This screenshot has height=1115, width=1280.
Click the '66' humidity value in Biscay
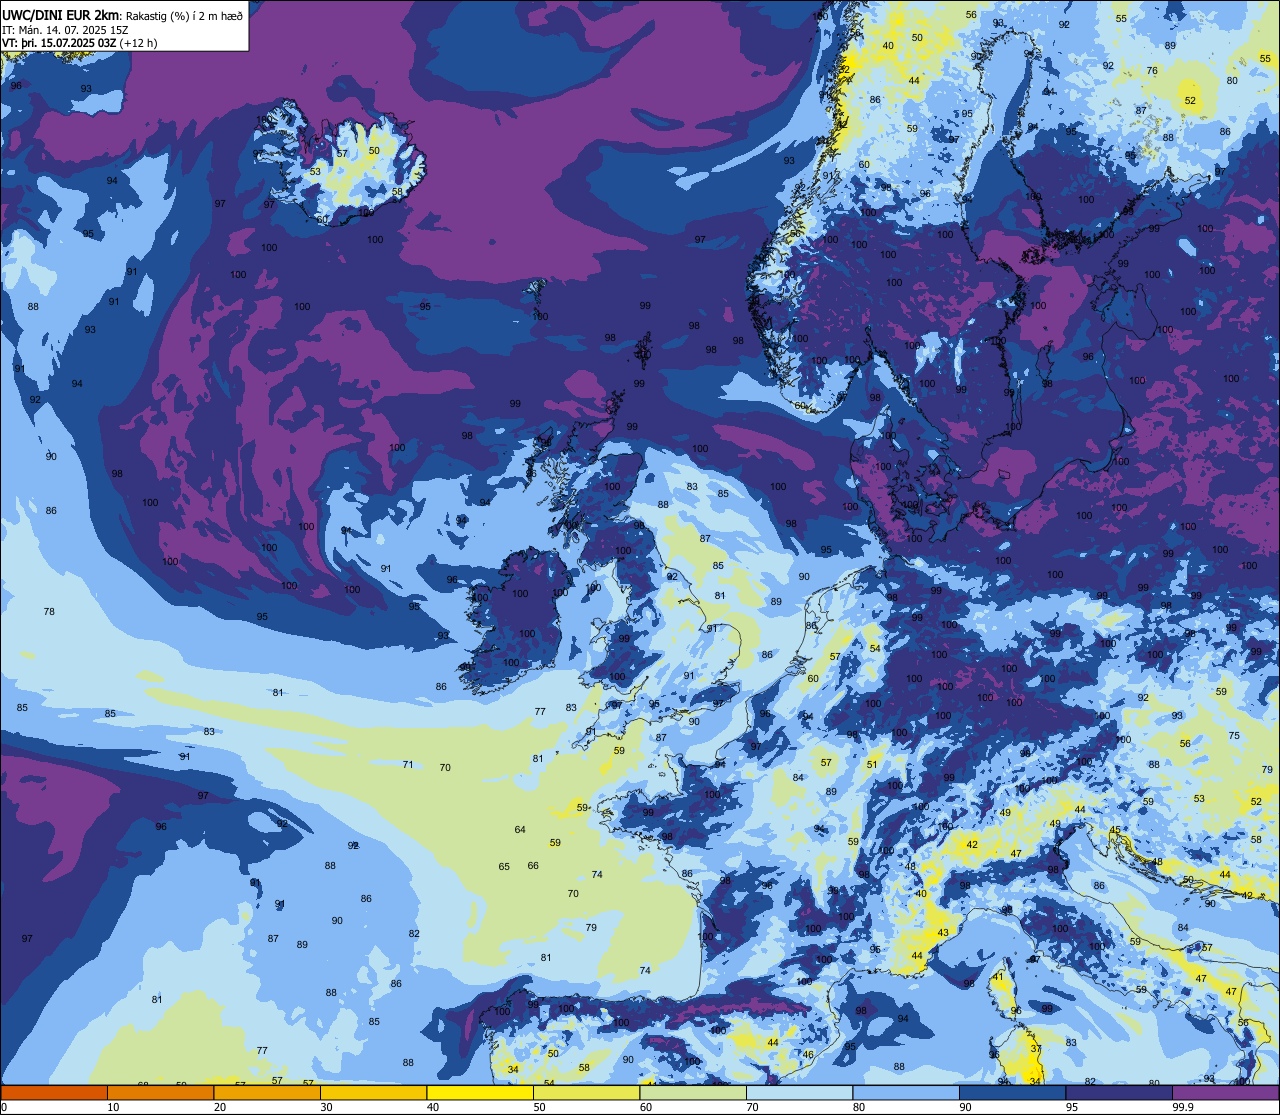tap(533, 866)
